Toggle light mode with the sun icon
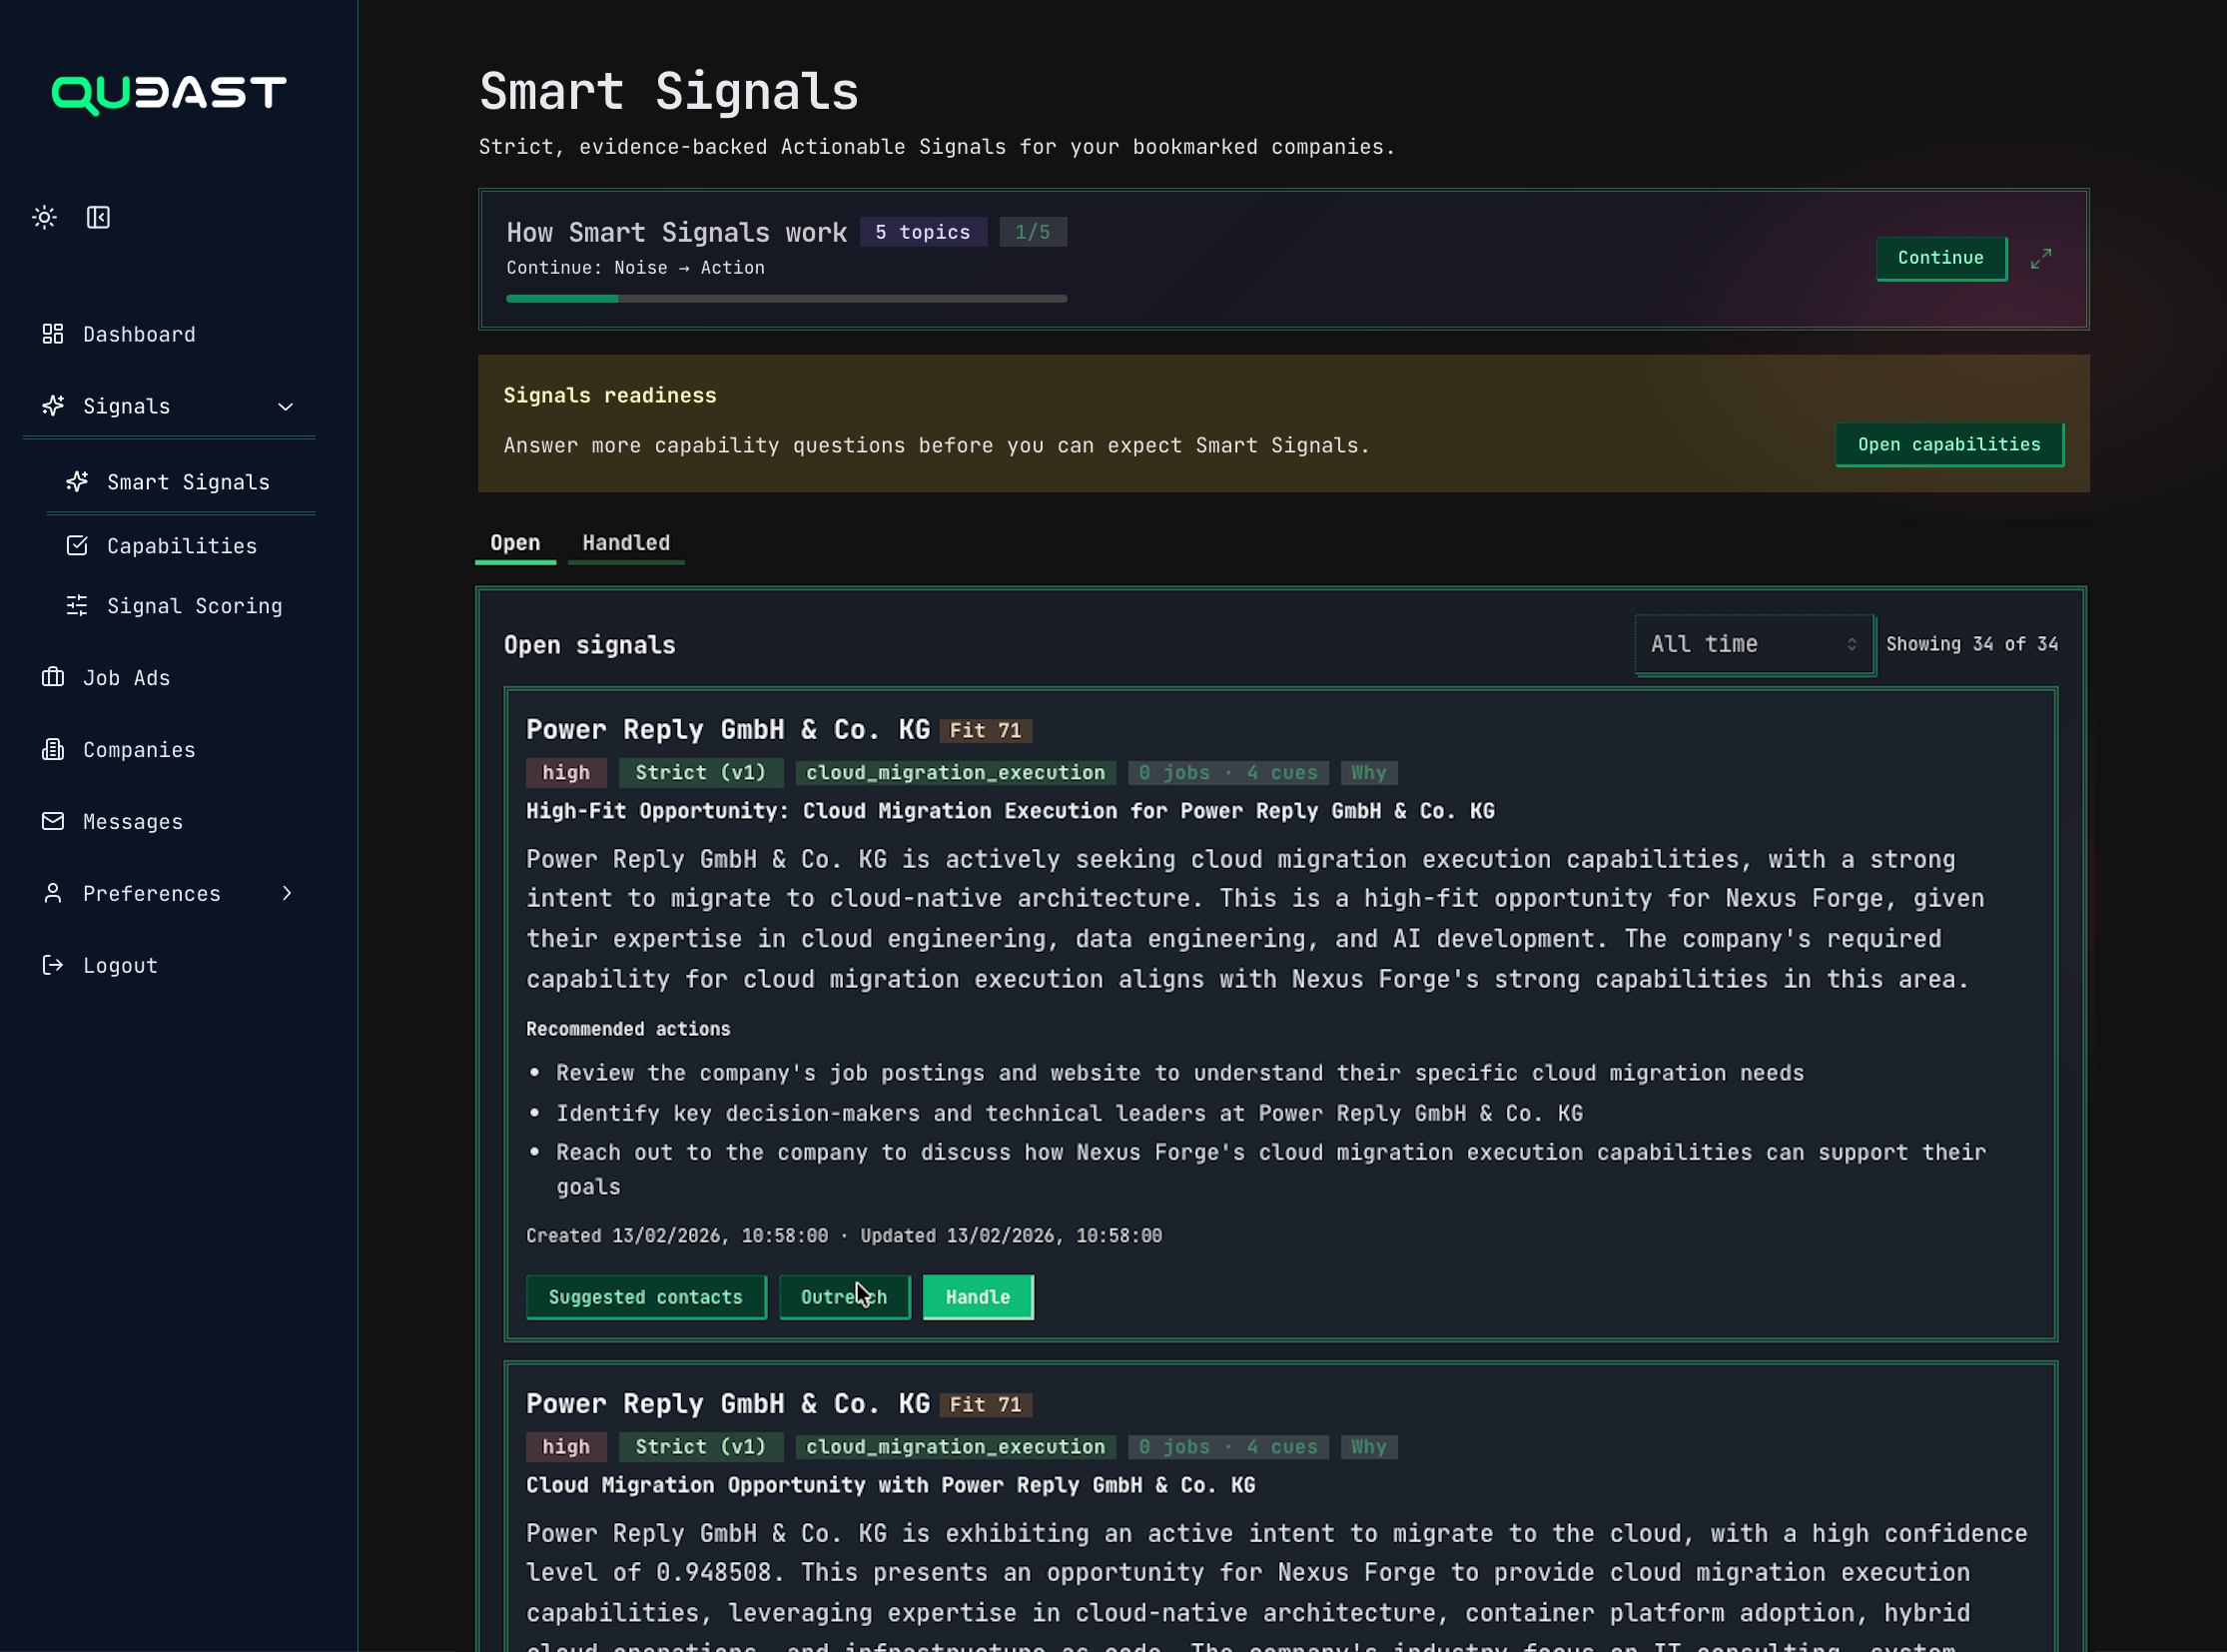 click(44, 217)
